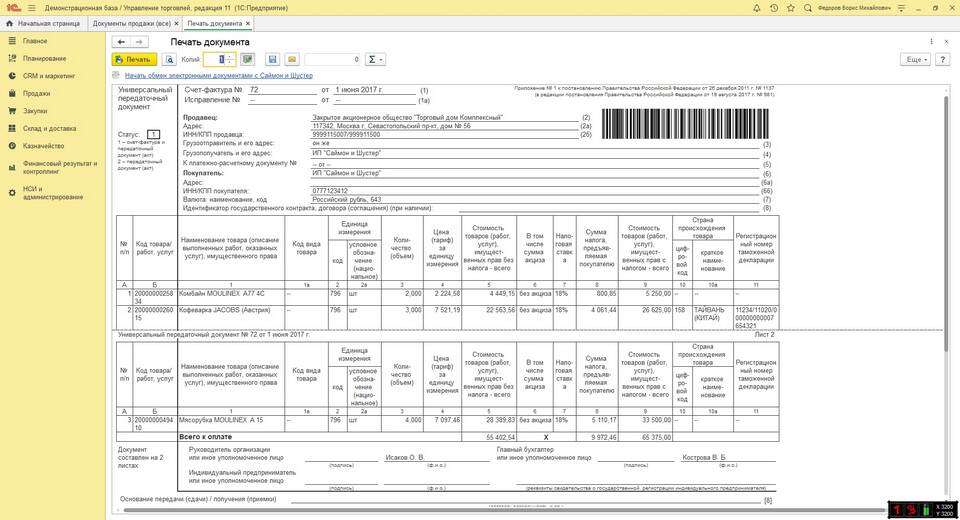This screenshot has height=520, width=960.
Task: Save document with floppy disk icon
Action: click(272, 59)
